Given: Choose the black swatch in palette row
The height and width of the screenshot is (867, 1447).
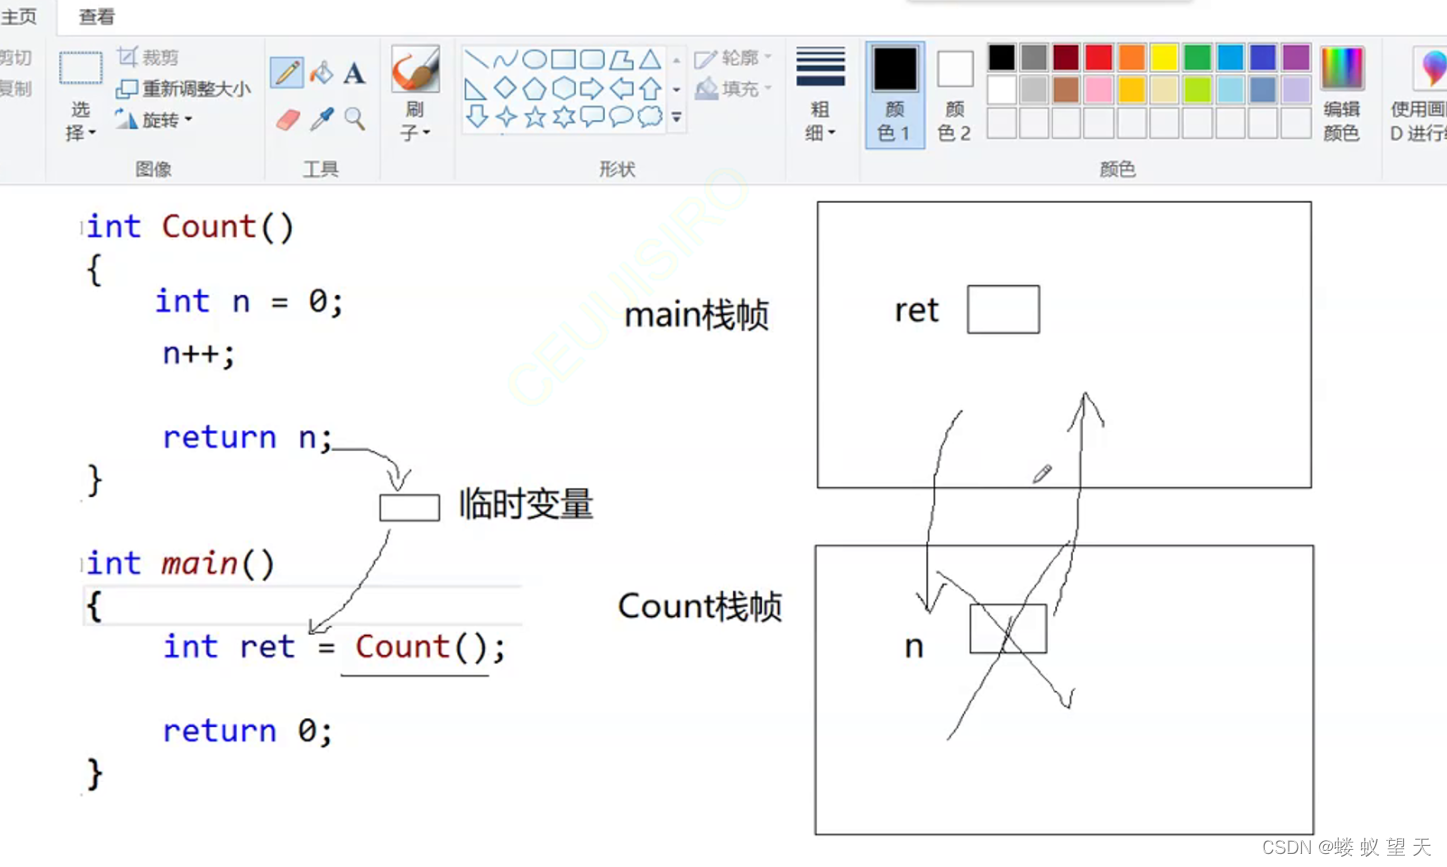Looking at the screenshot, I should [1001, 57].
